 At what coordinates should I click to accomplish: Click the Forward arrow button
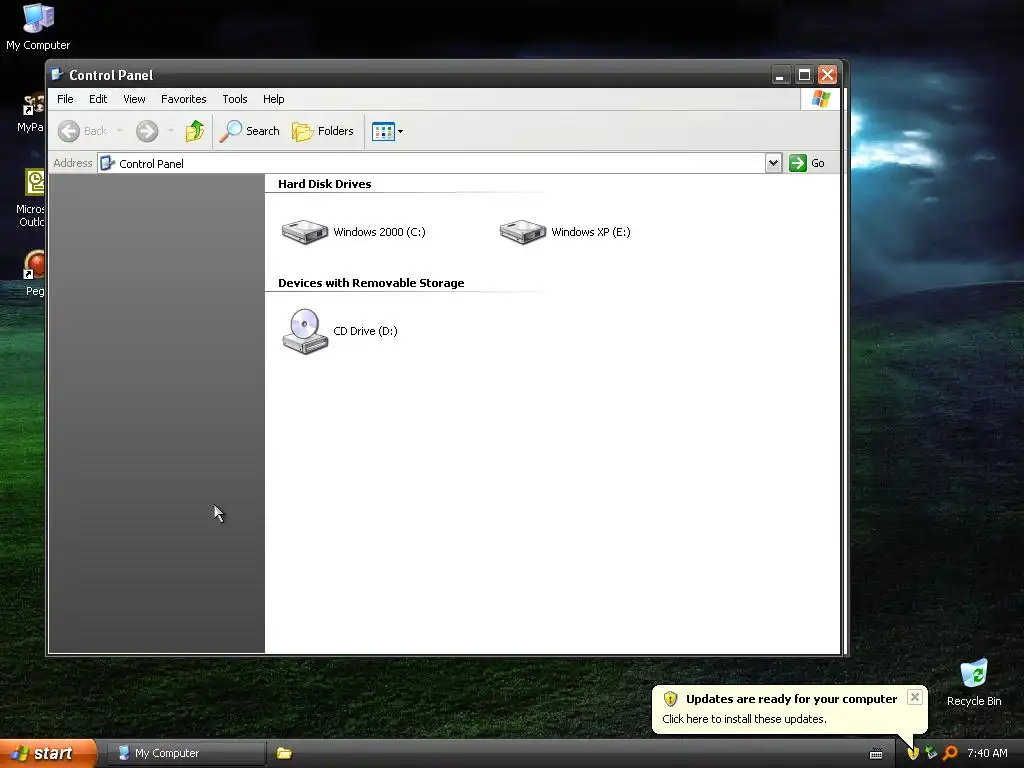pos(147,131)
